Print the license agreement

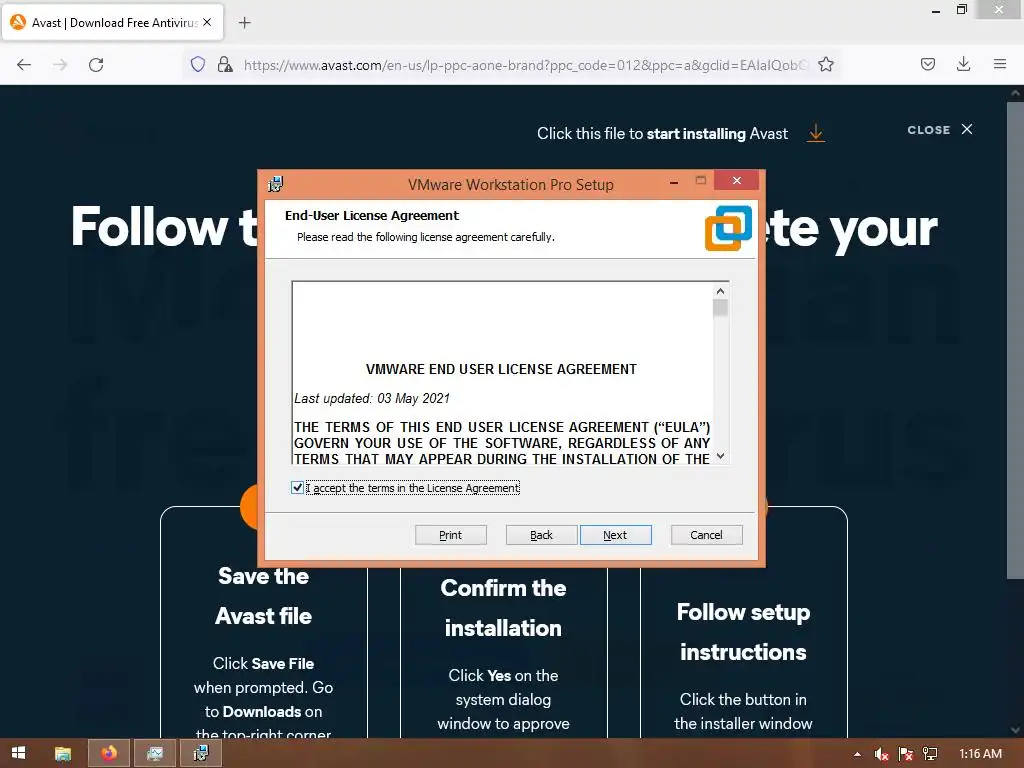451,535
